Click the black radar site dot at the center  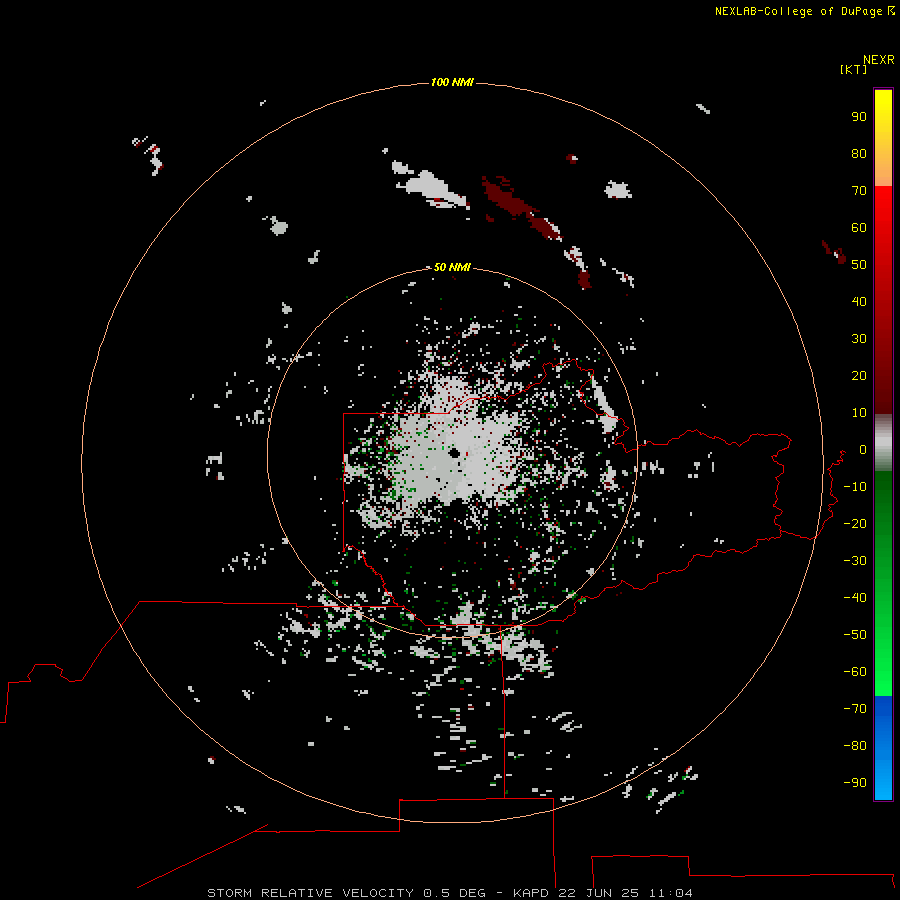point(455,453)
